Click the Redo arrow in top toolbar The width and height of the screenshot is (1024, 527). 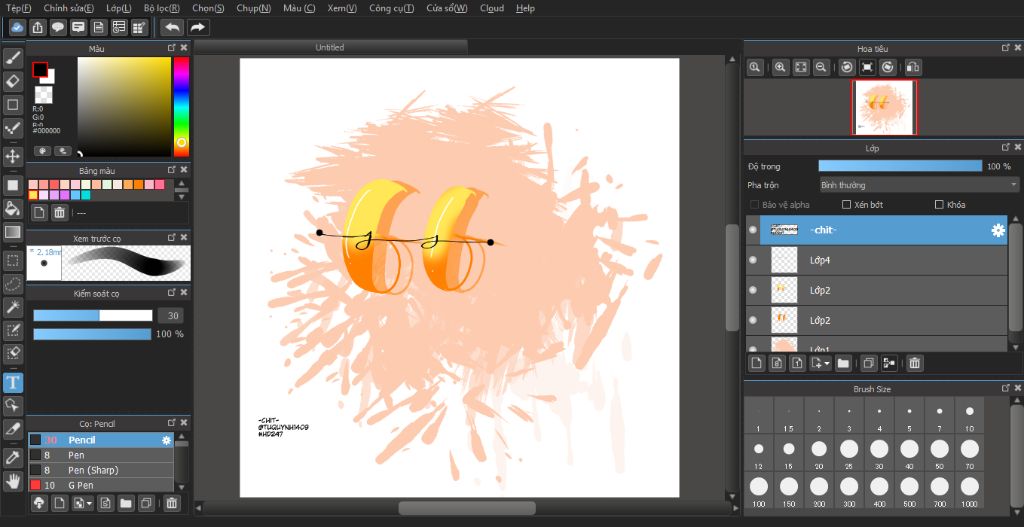click(197, 28)
